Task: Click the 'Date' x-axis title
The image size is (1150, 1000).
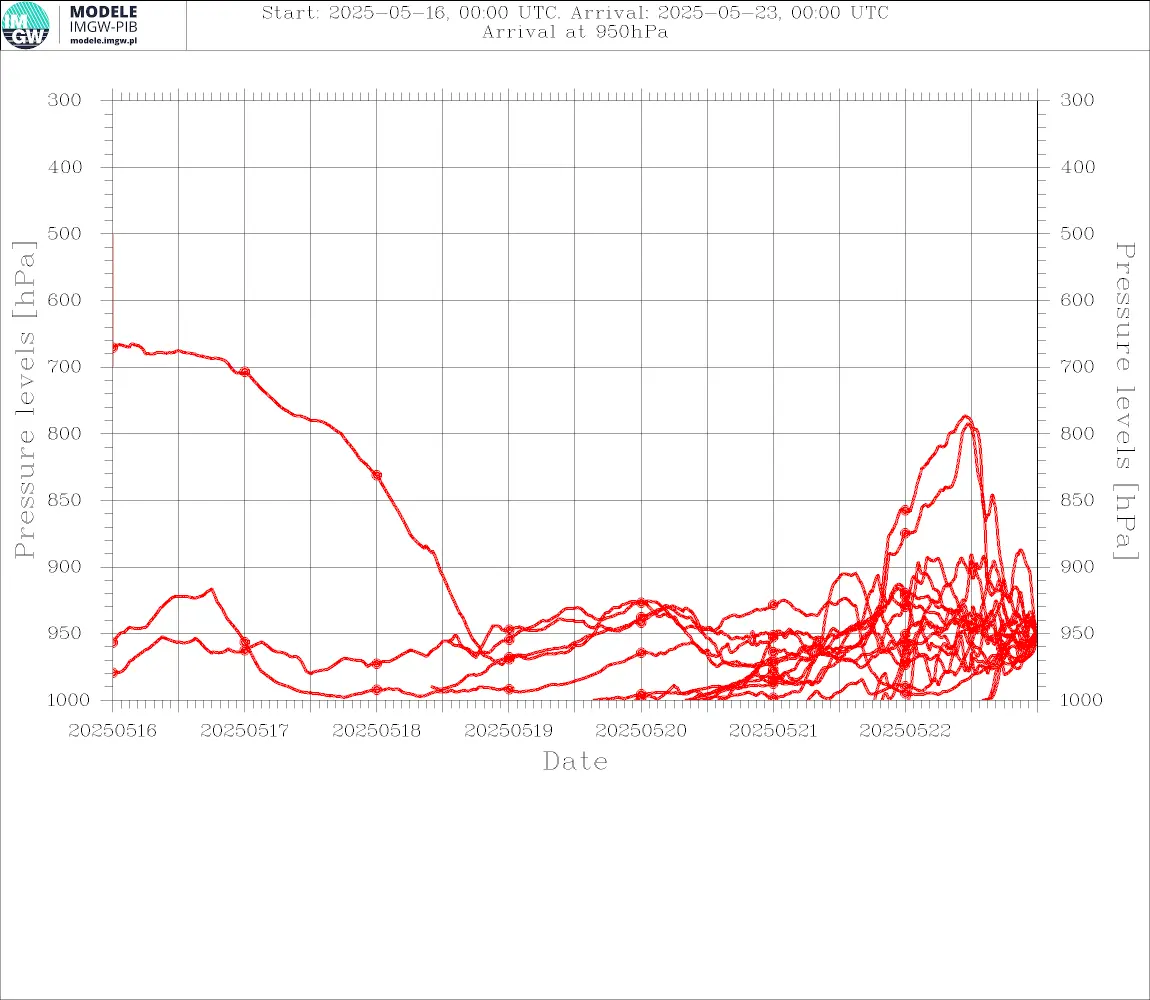Action: point(575,762)
